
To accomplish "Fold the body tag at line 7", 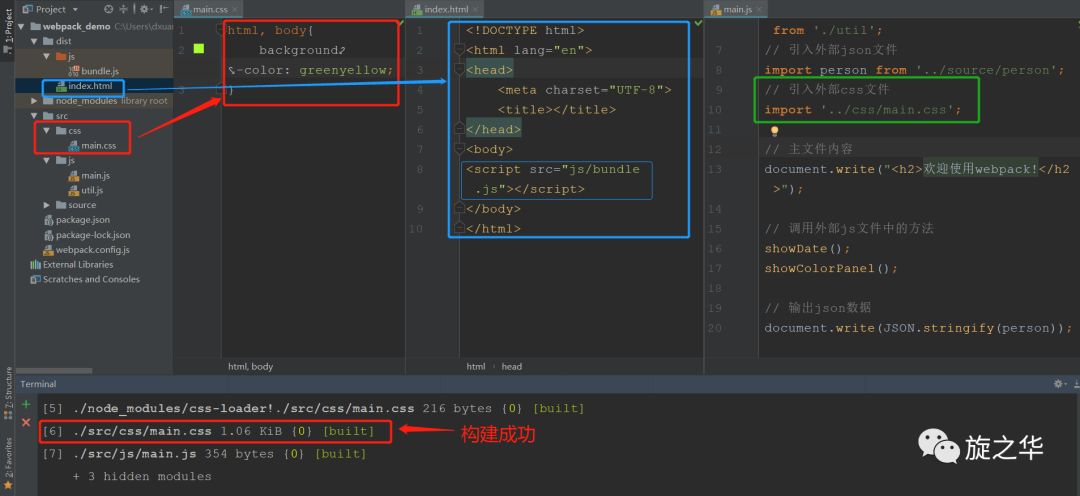I will (x=459, y=149).
